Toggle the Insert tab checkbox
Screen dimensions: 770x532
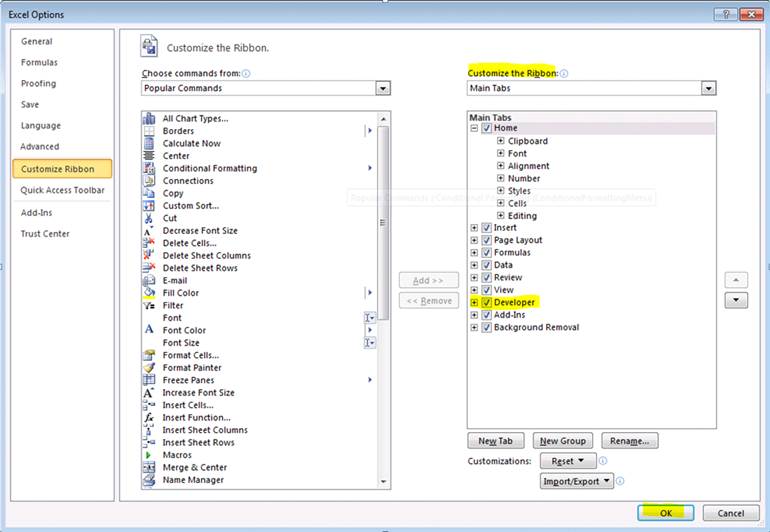487,227
